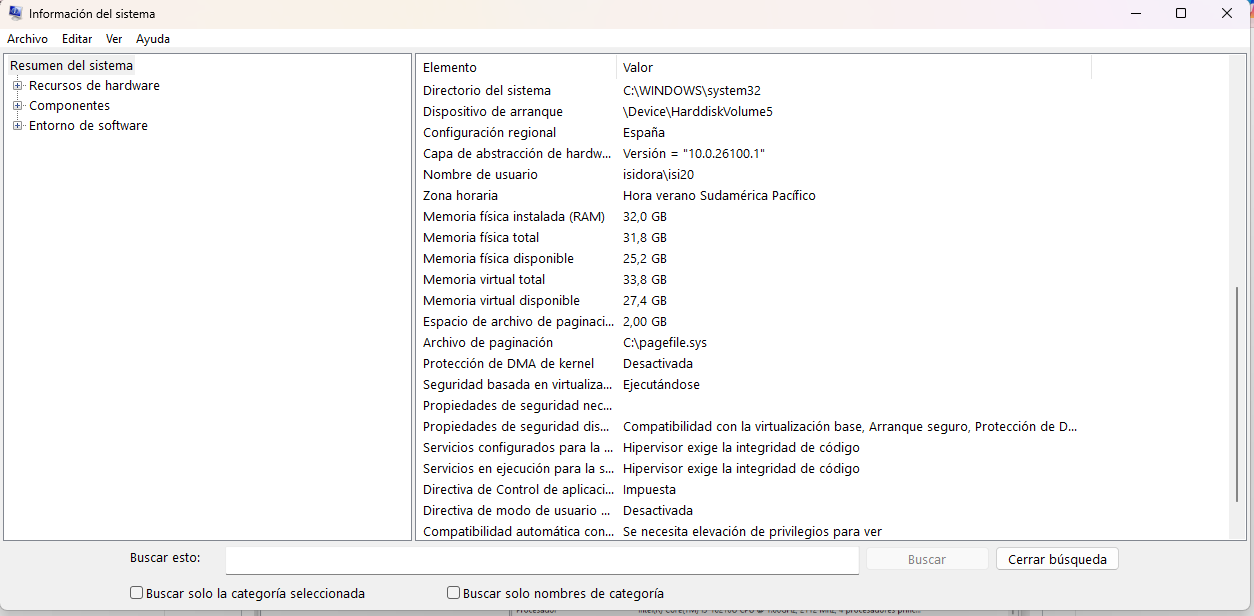Click the System Information app icon in title bar
The height and width of the screenshot is (616, 1254).
[16, 14]
